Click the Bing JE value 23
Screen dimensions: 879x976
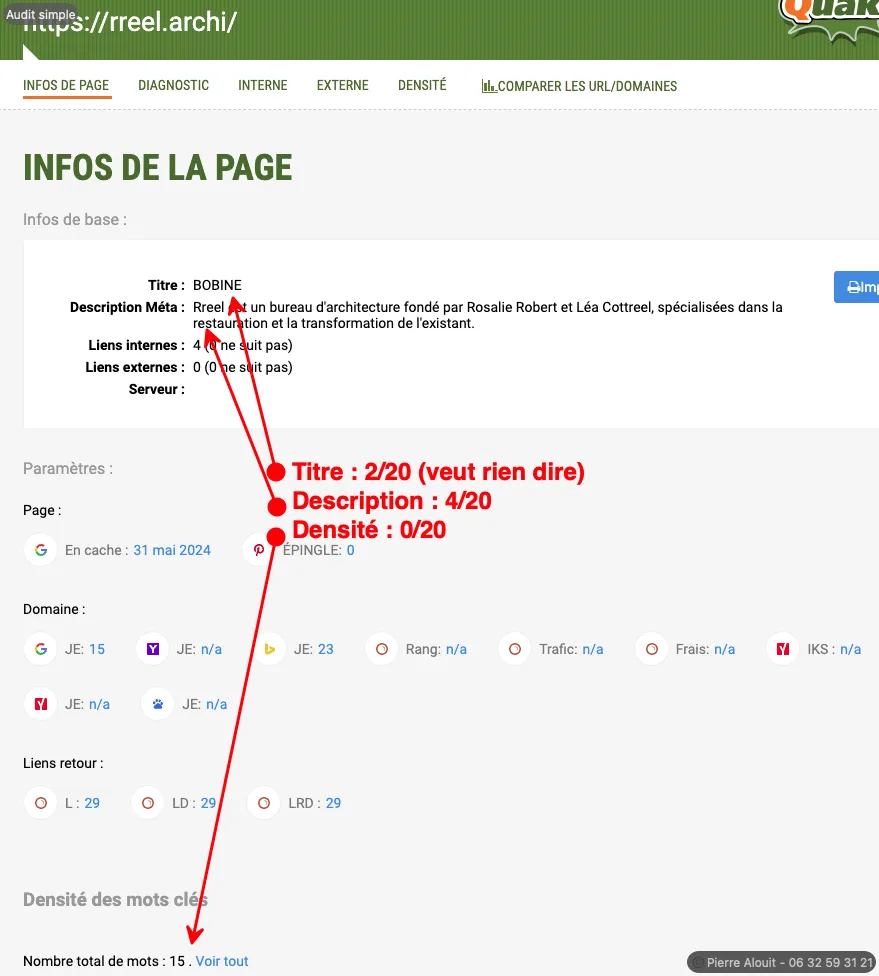point(326,649)
